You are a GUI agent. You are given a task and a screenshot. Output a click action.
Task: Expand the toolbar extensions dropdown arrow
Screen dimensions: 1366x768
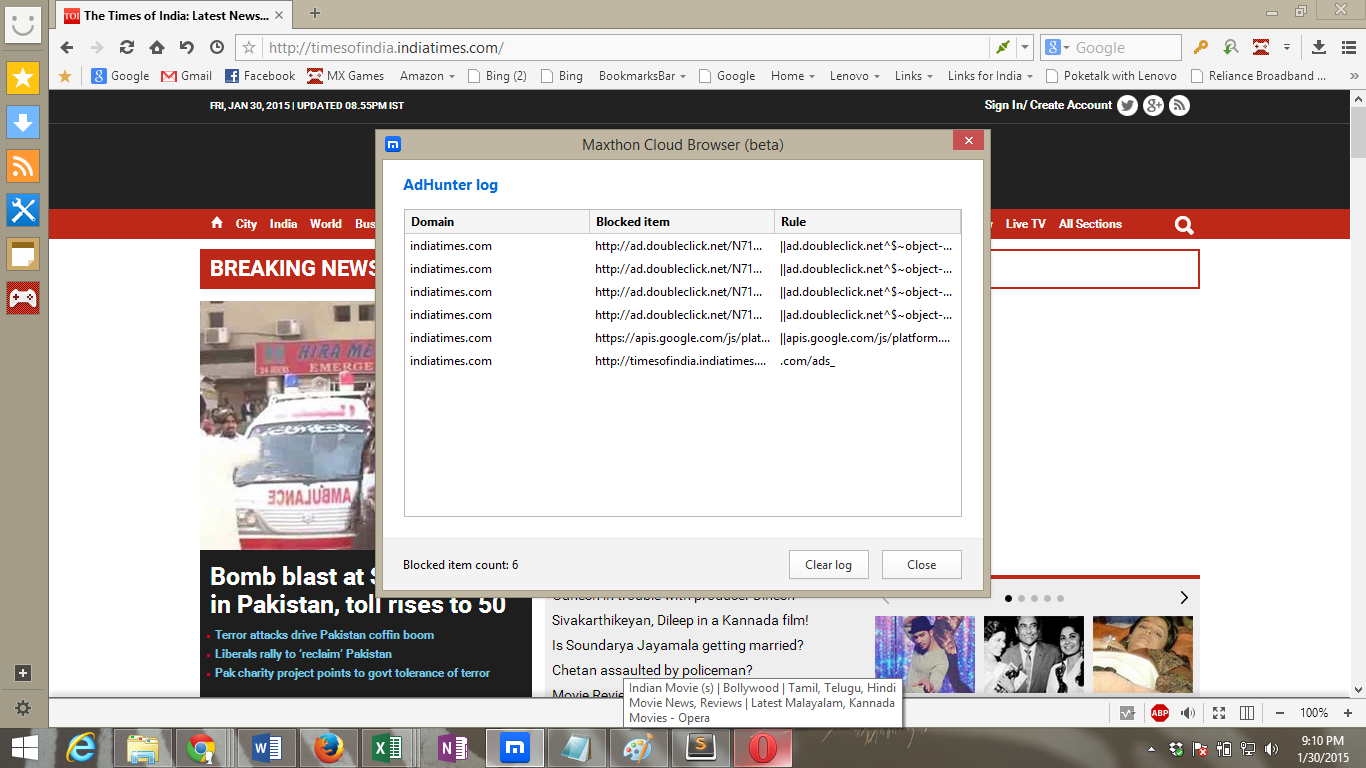1287,47
